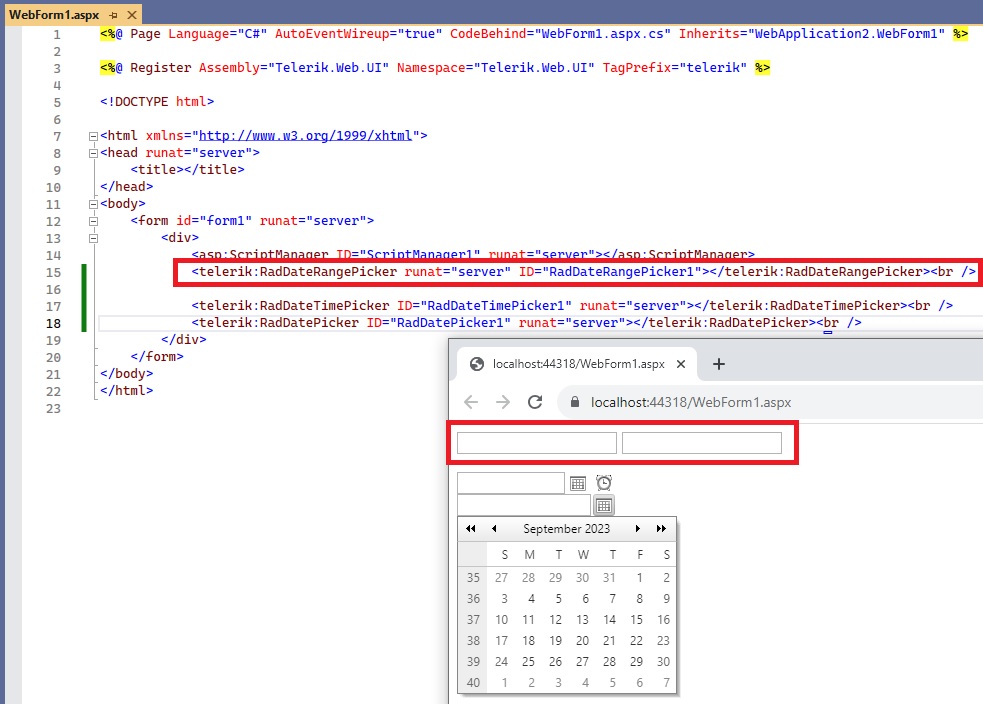Collapse the html element code block
Viewport: 983px width, 704px height.
92,136
